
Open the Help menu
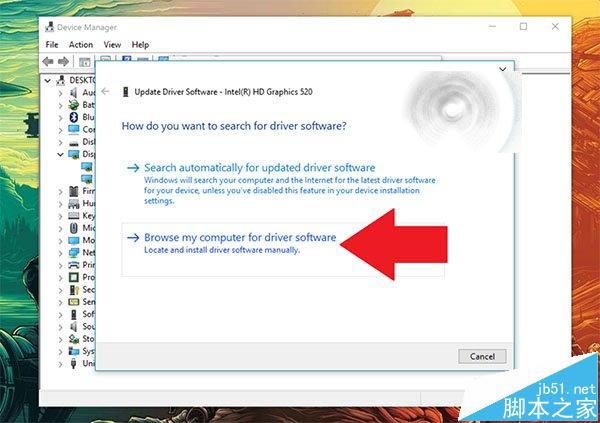coord(140,44)
